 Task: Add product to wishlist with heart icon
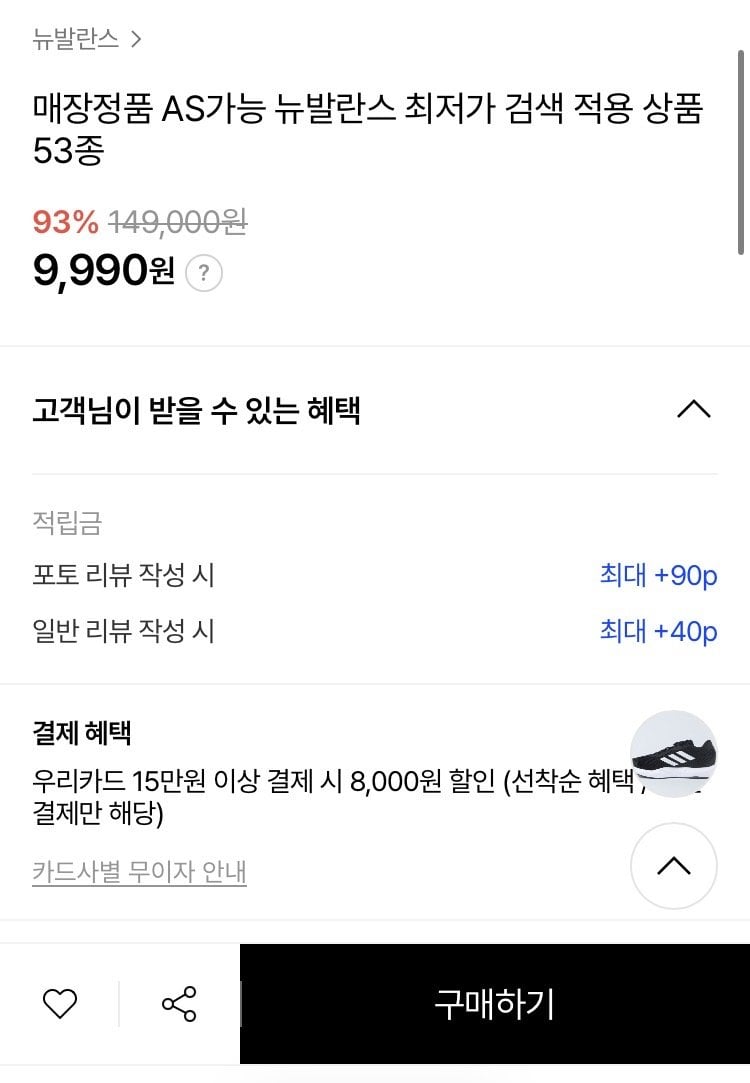click(x=60, y=1003)
